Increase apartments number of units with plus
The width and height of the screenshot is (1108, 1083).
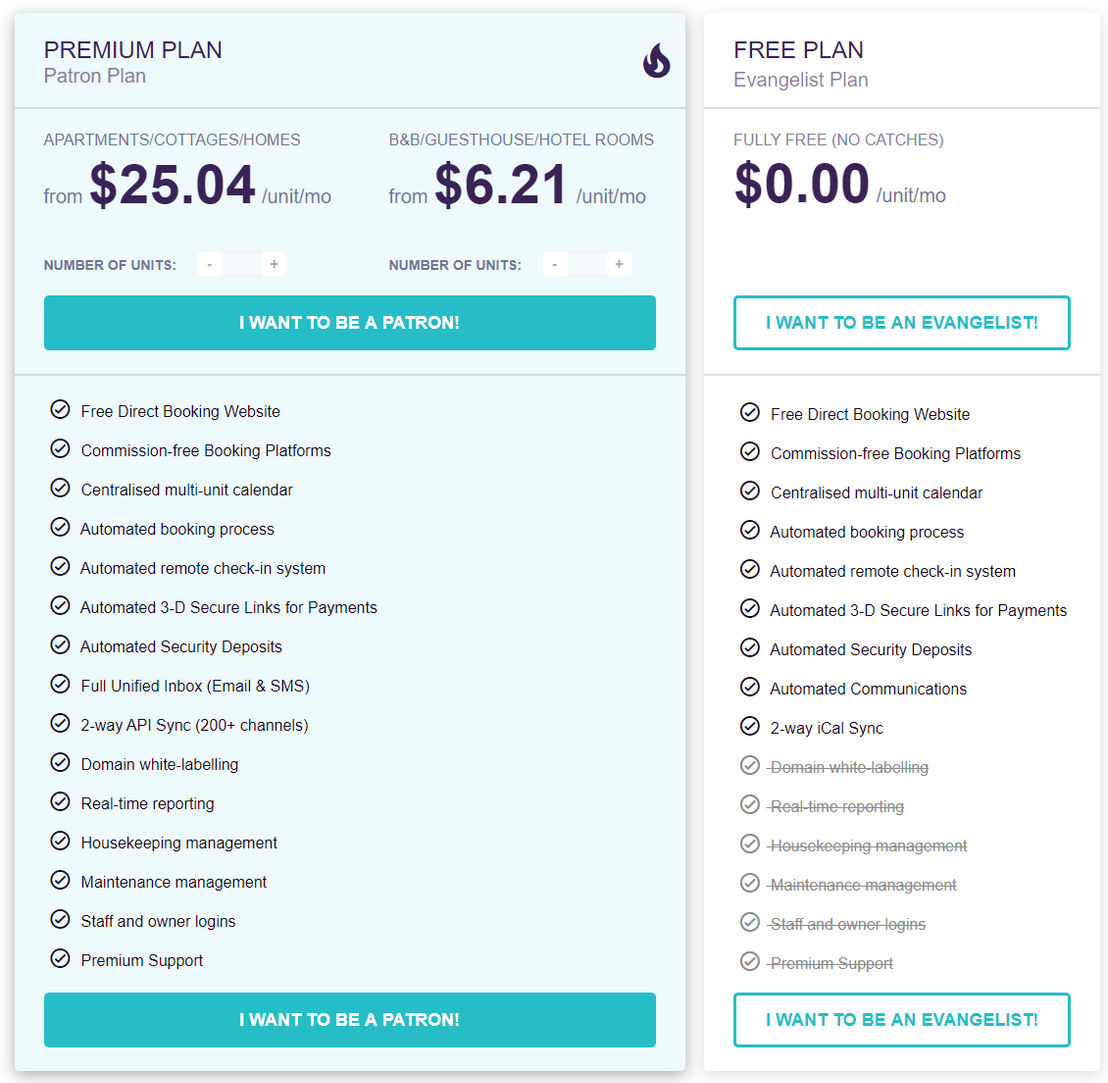pos(273,264)
